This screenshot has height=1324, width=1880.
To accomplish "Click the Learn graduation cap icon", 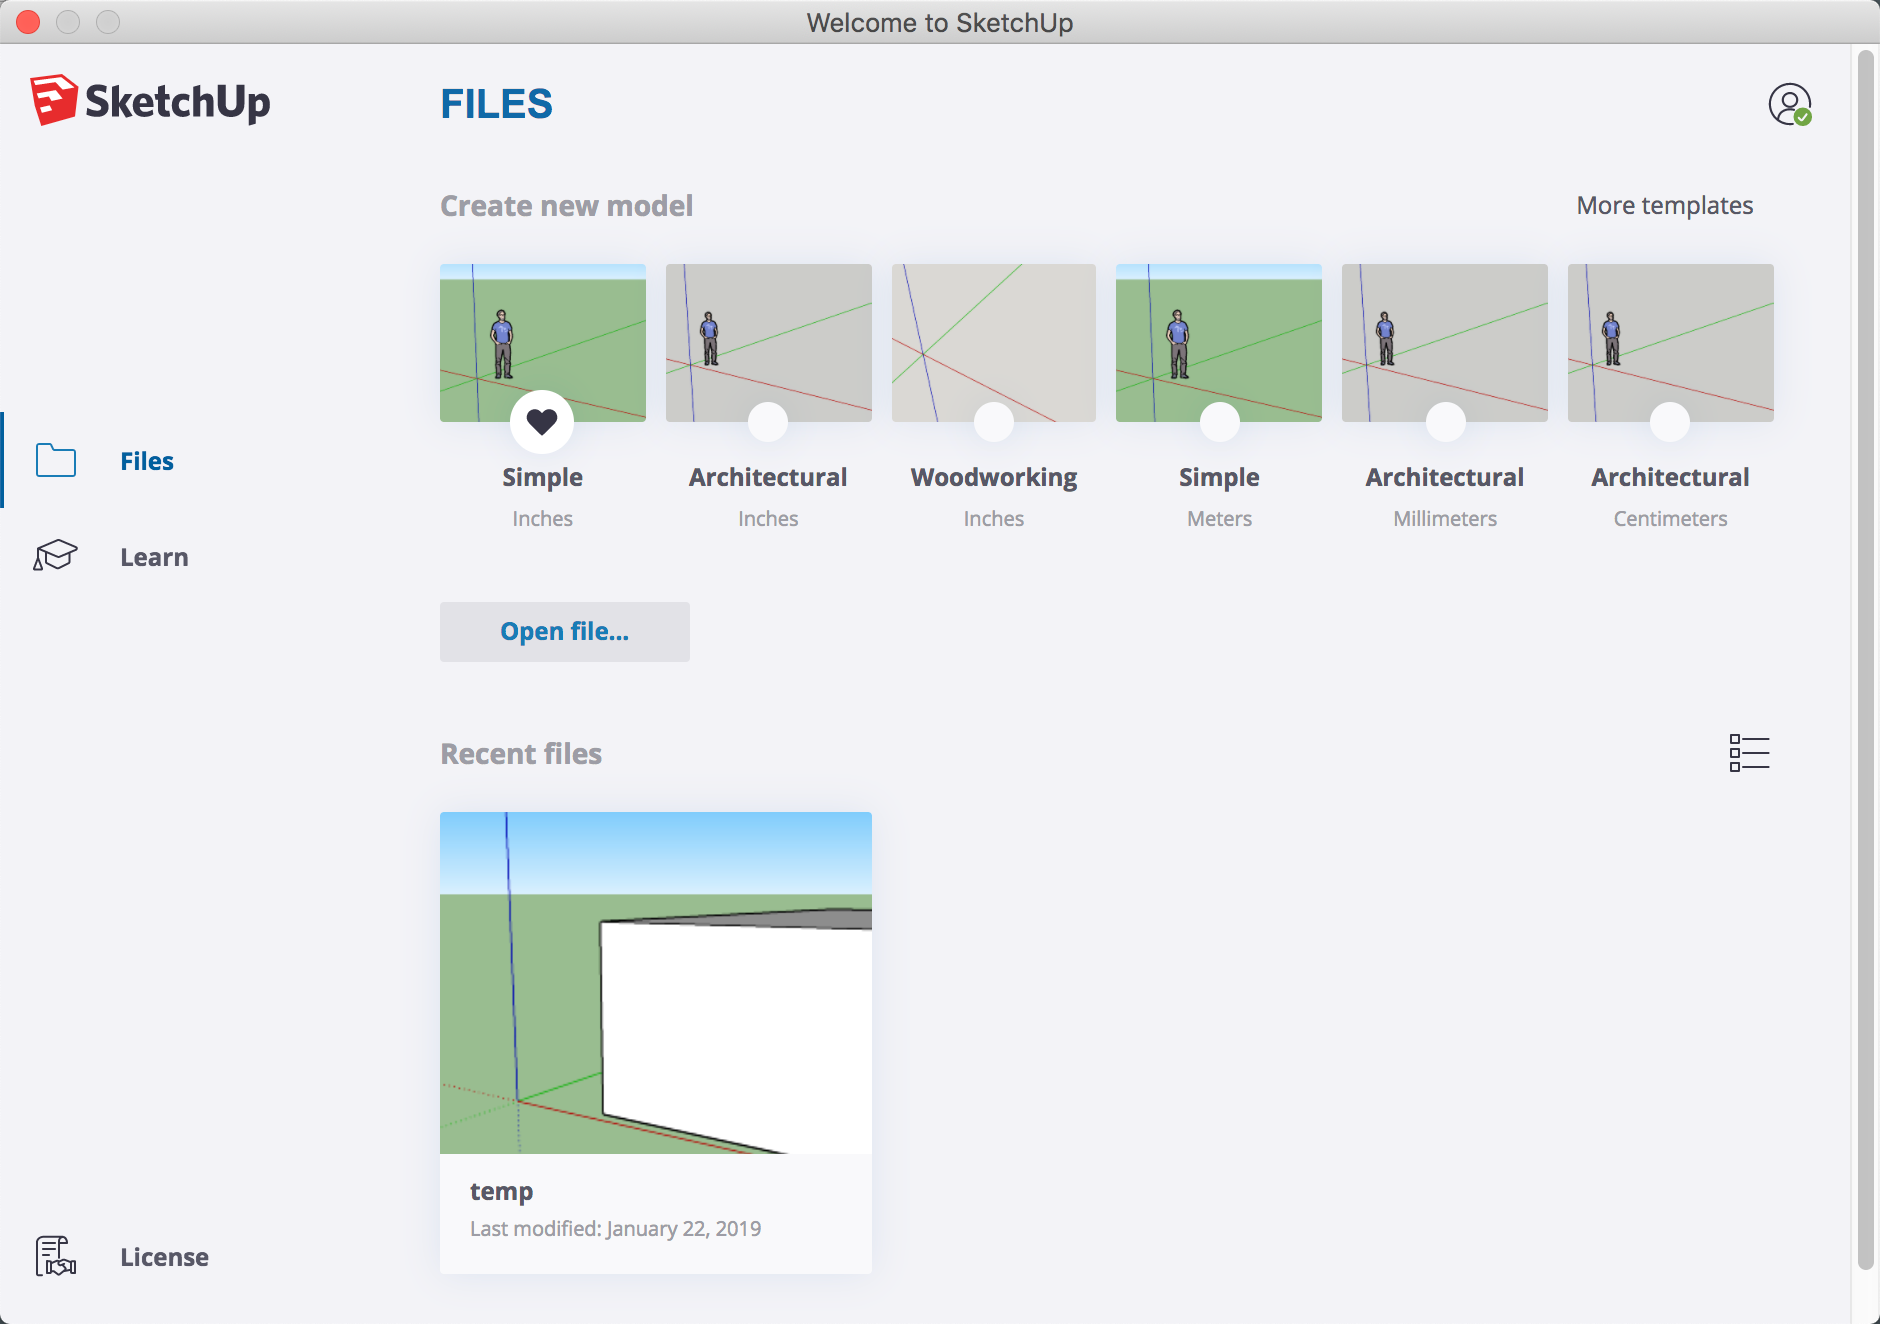I will pos(56,556).
